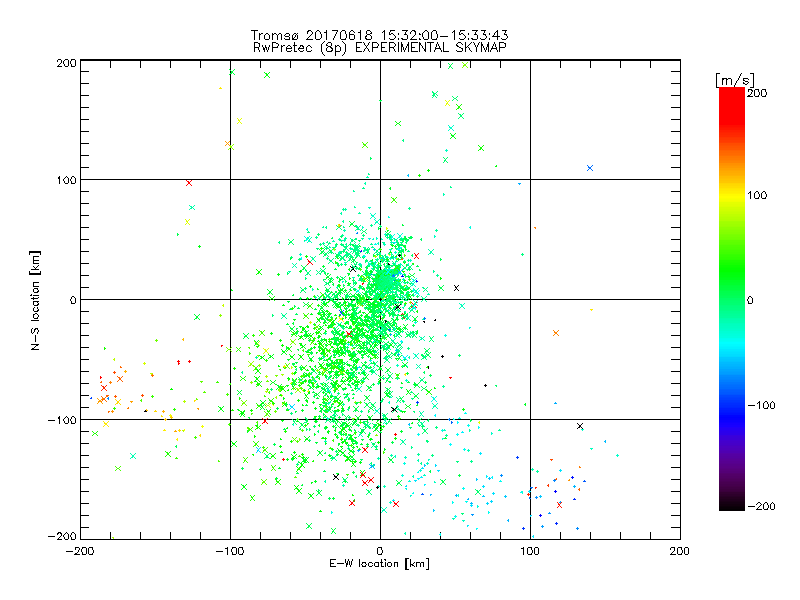This screenshot has height=600, width=800.
Task: Click the black bottom of the colorbar near -200
Action: pyautogui.click(x=732, y=505)
